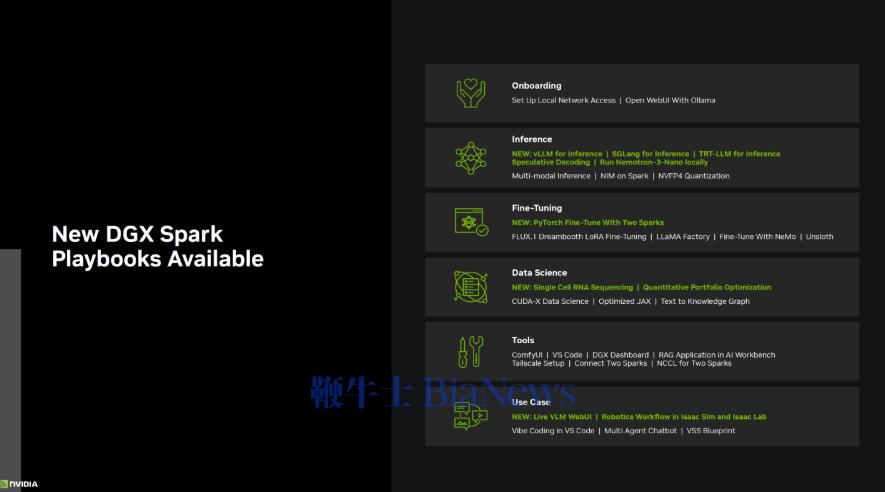Click the Onboarding heart-in-hands icon
The image size is (885, 492).
(x=470, y=93)
